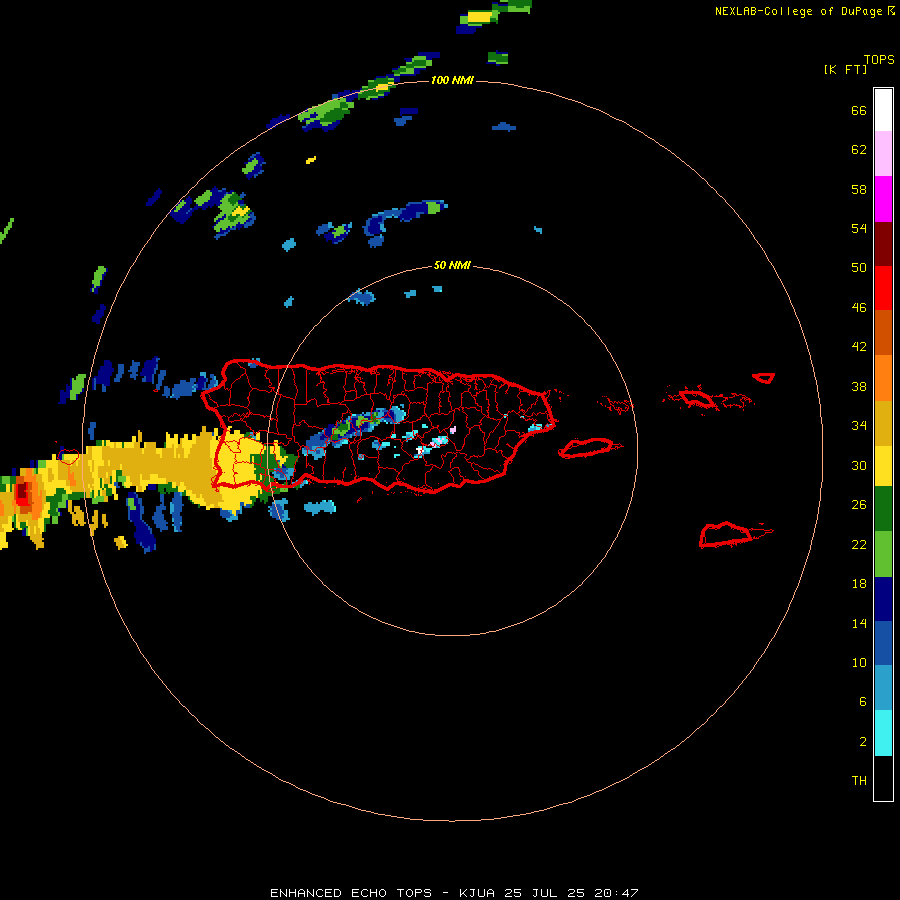Image resolution: width=900 pixels, height=900 pixels.
Task: Click the 62 value in the legend
Action: tap(859, 149)
